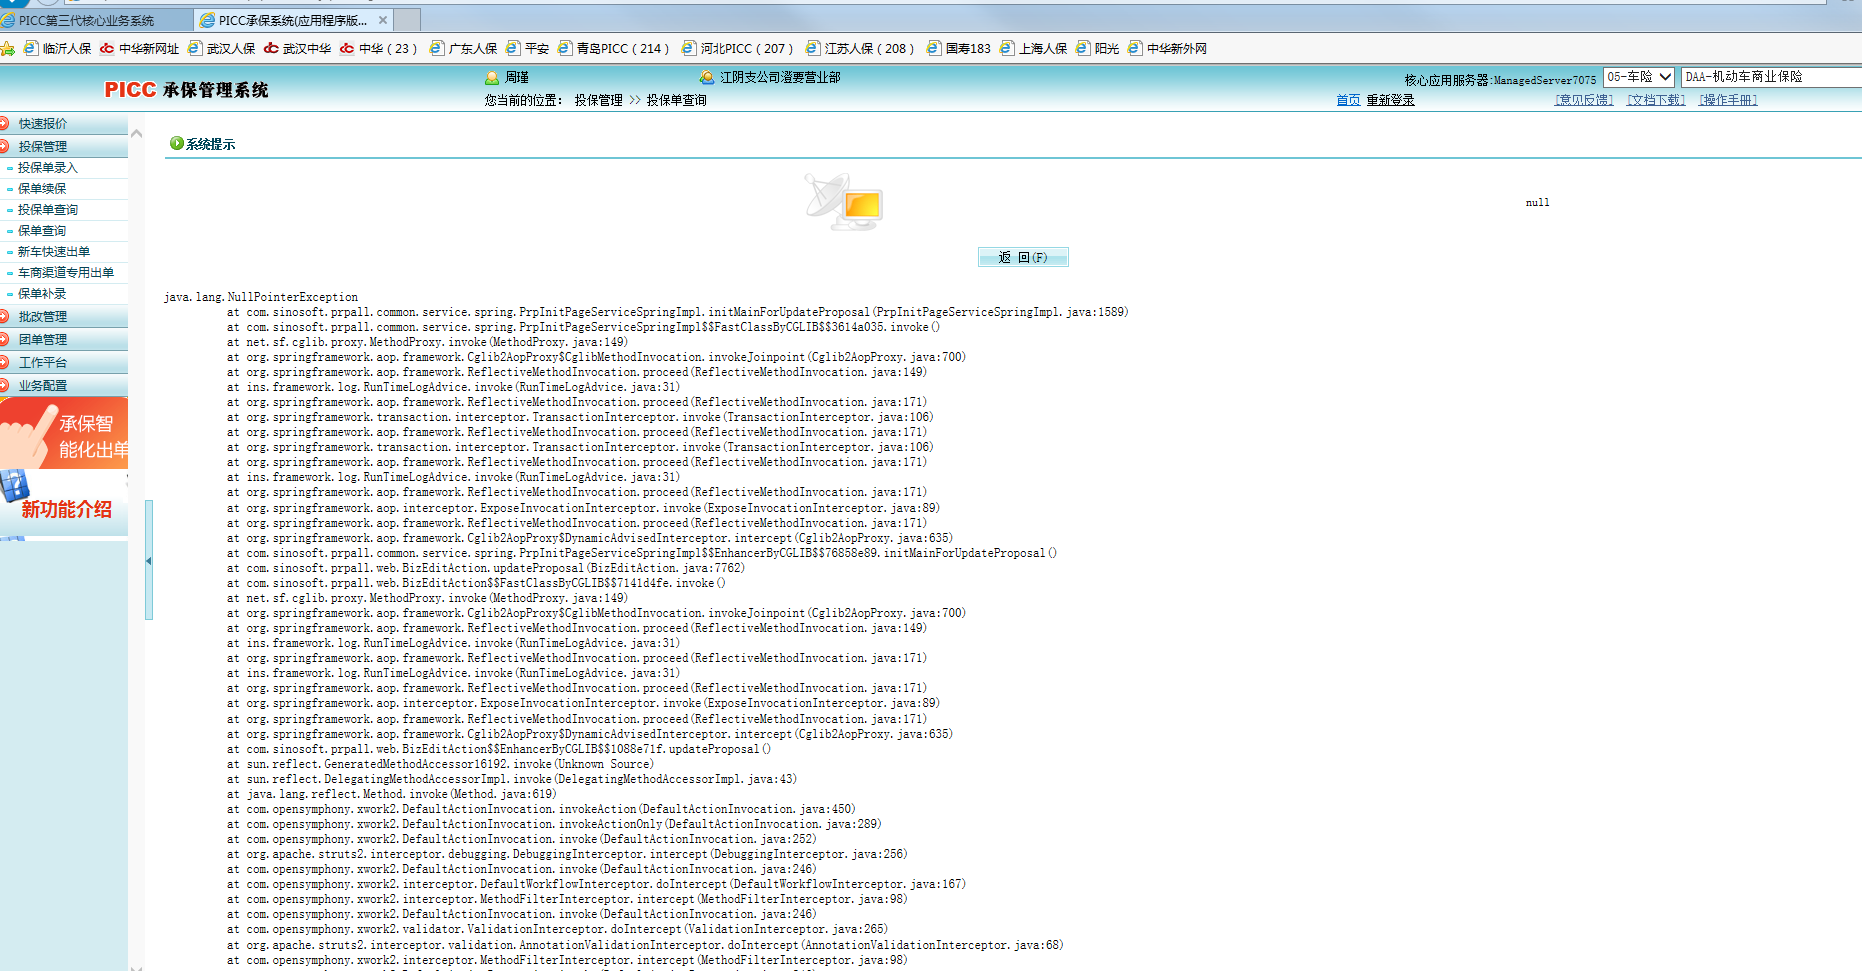Screen dimensions: 1862x971
Task: Expand the 团单管理 menu section
Action: tap(64, 339)
